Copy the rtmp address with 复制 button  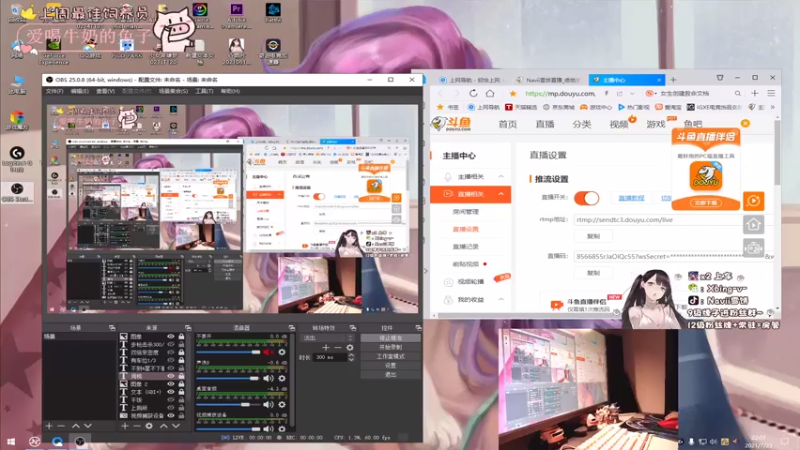point(593,236)
